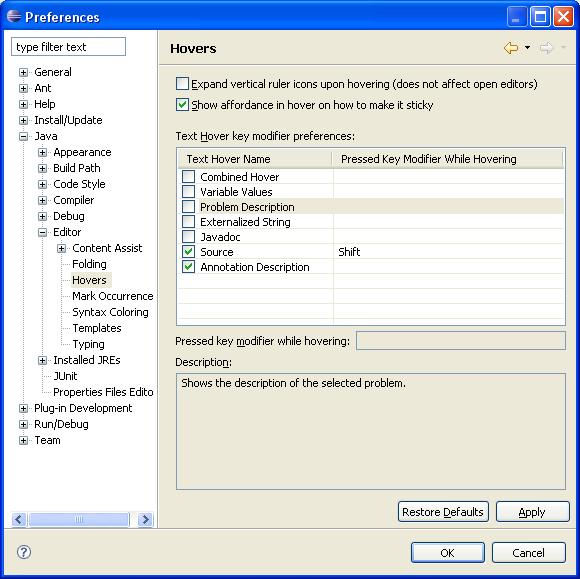Click the description text area
Image resolution: width=580 pixels, height=579 pixels.
[371, 431]
